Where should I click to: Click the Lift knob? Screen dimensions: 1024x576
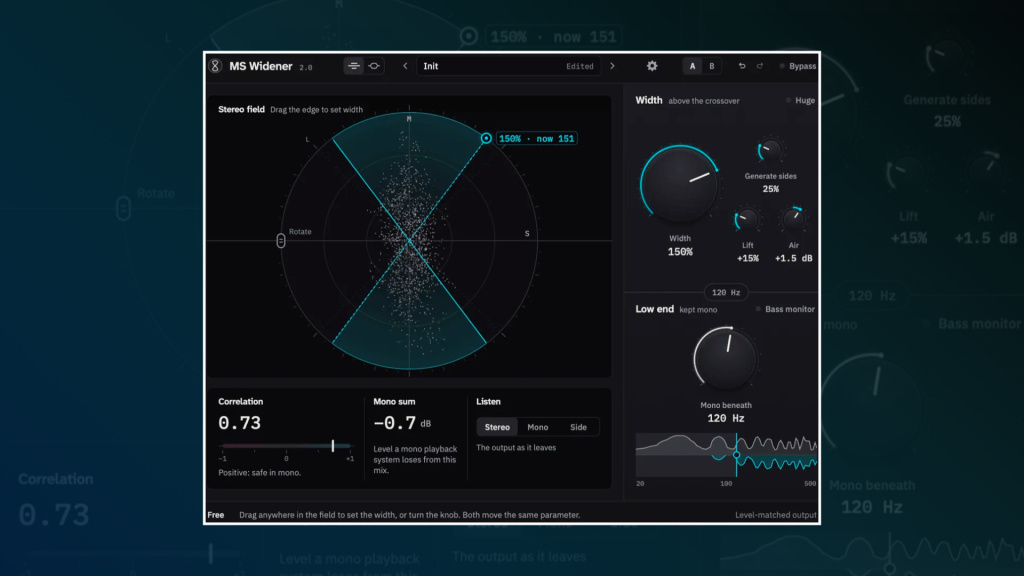tap(746, 220)
